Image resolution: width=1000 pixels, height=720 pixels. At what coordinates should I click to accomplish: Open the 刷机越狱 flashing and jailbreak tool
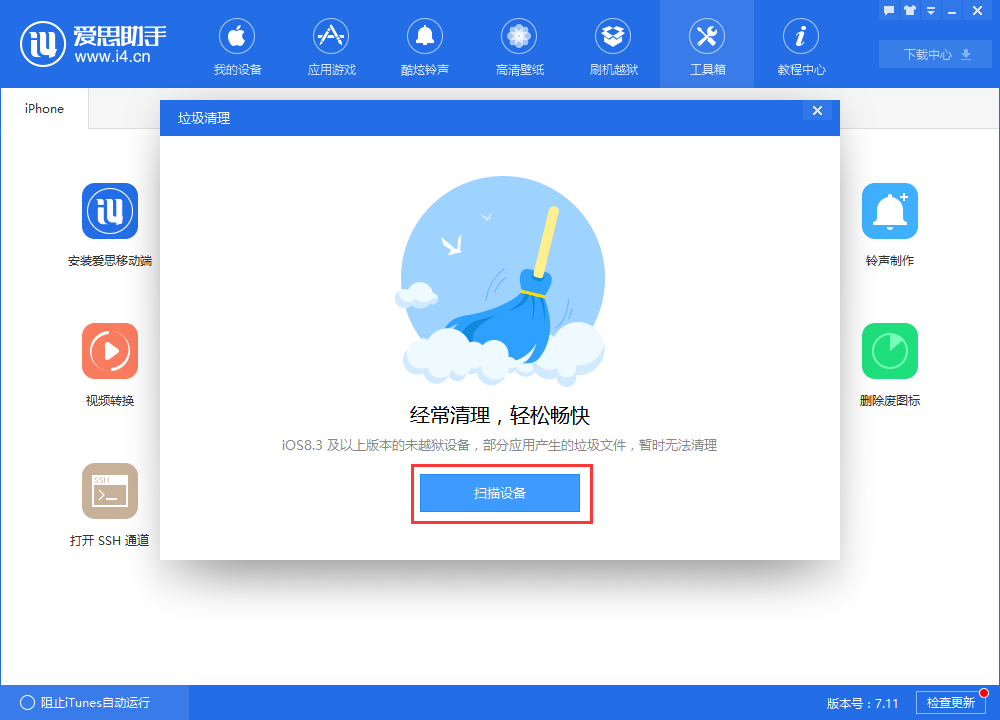pos(613,45)
